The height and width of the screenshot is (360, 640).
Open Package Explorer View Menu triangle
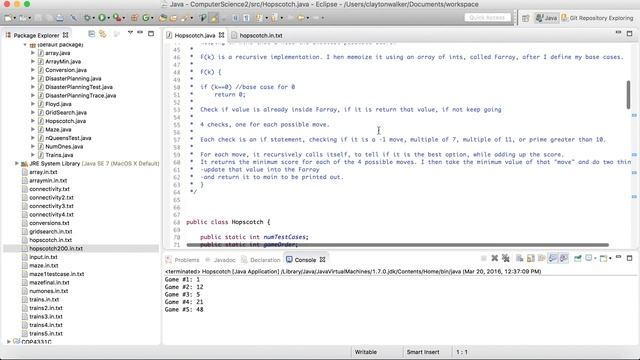(130, 33)
